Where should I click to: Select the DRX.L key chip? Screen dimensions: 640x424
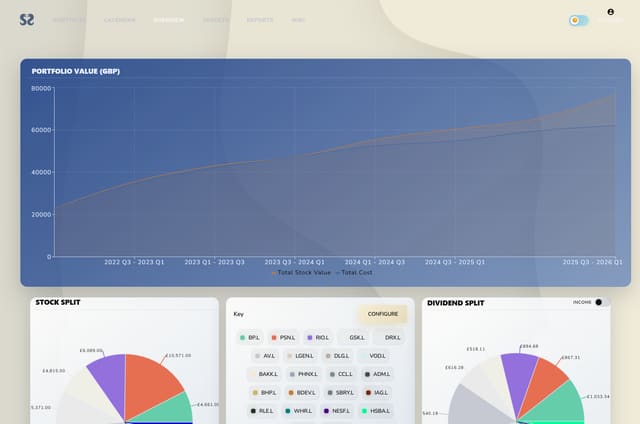(x=389, y=337)
